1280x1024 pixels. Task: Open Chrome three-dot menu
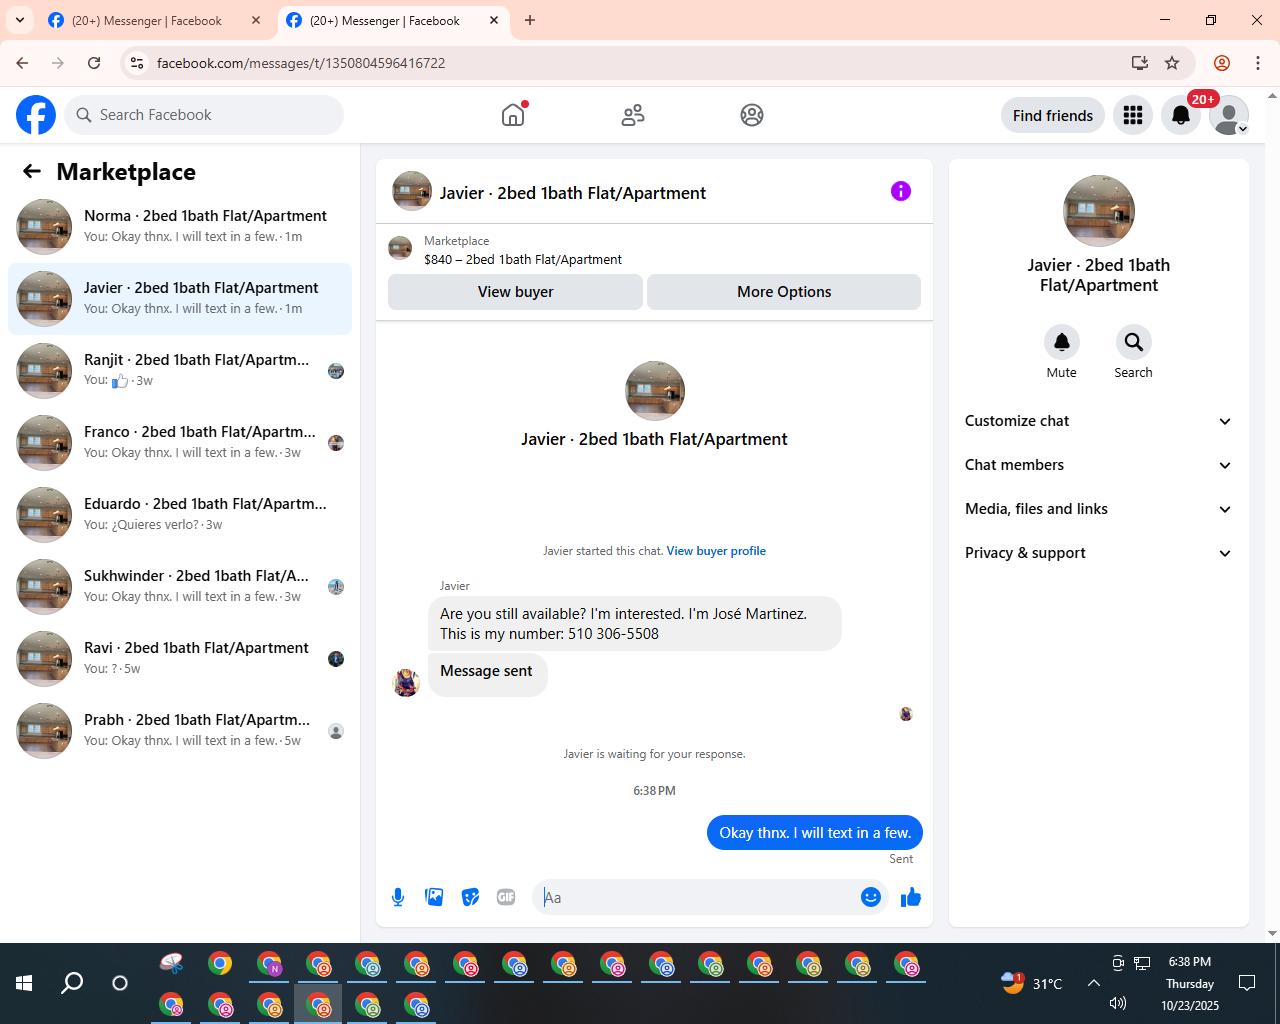pyautogui.click(x=1258, y=63)
